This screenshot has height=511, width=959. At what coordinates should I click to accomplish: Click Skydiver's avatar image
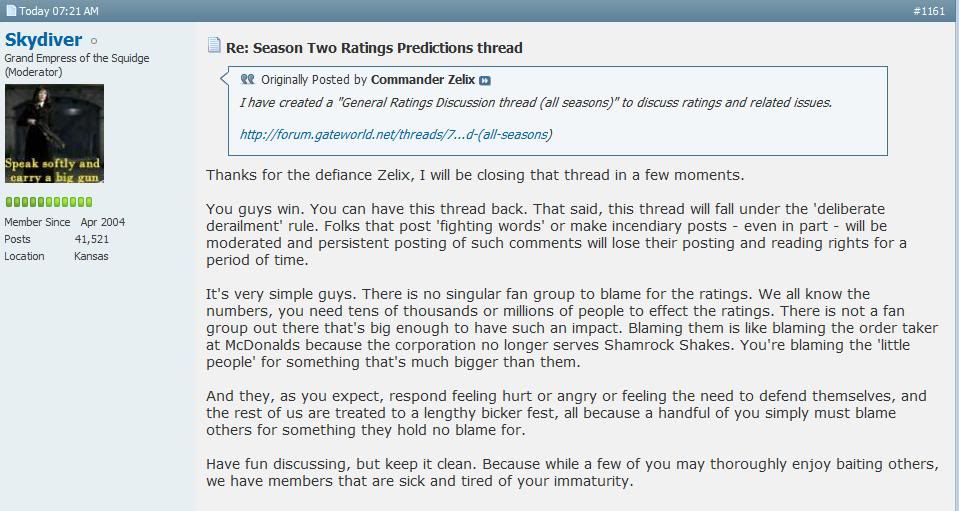(x=54, y=133)
